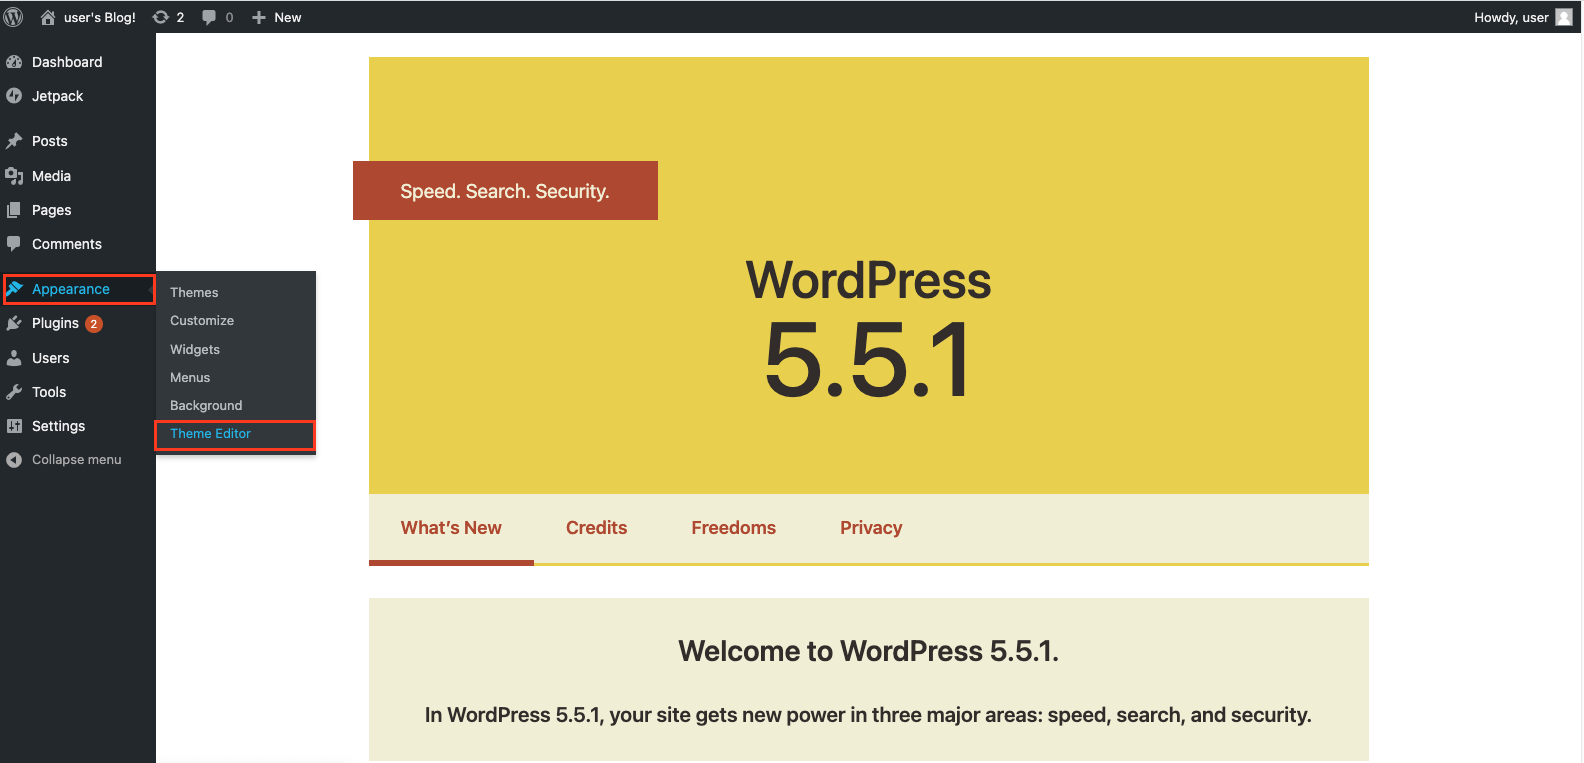Open the home icon next to user's Blog!

(x=48, y=17)
